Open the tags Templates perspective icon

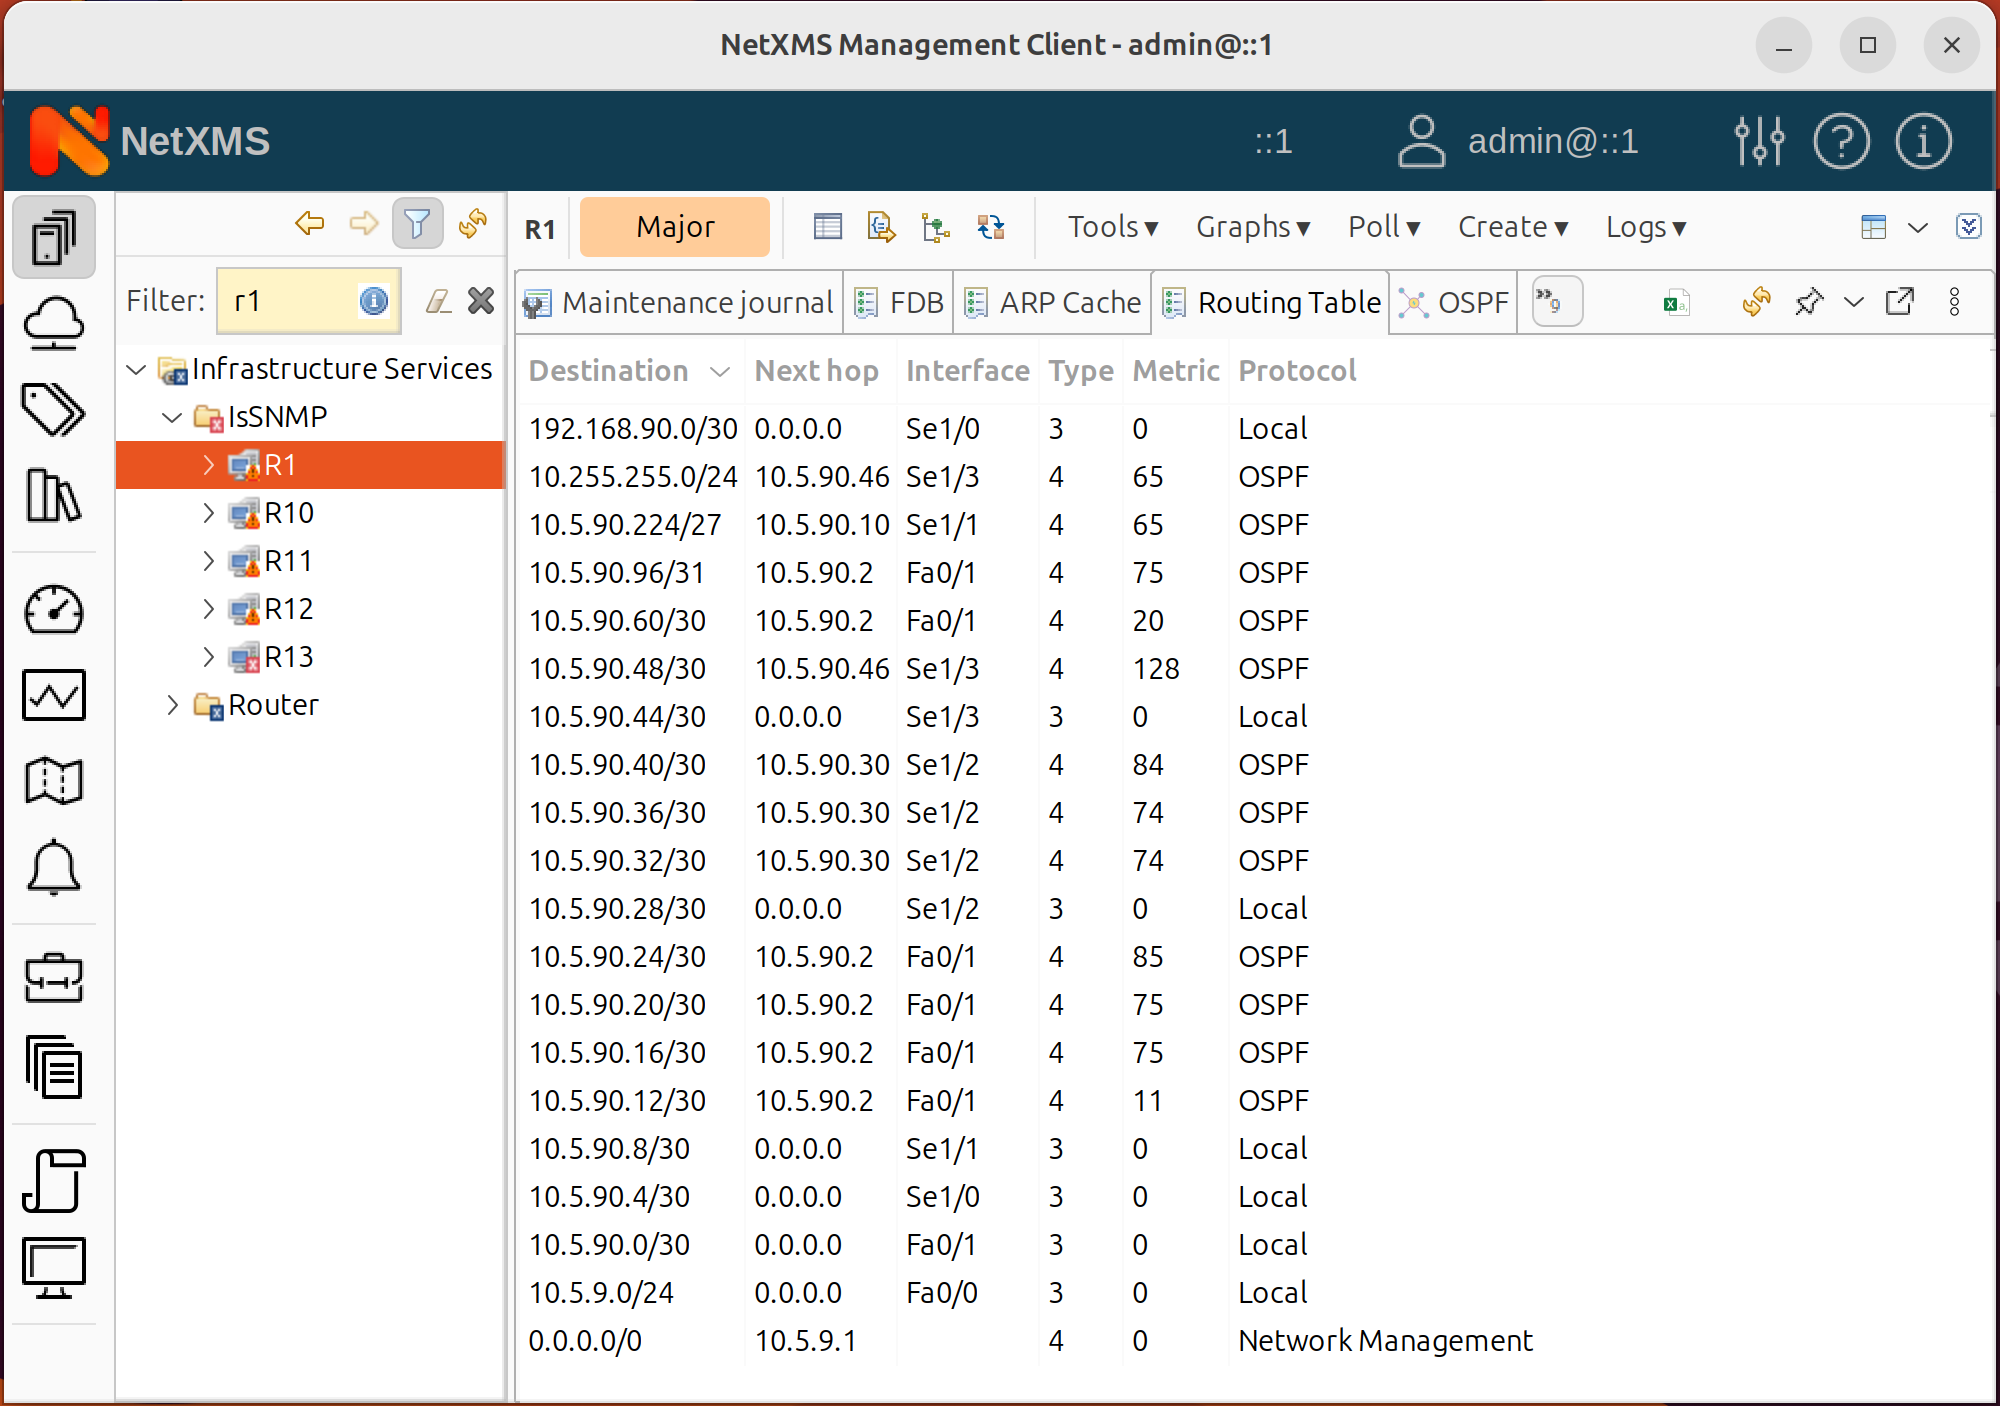54,410
